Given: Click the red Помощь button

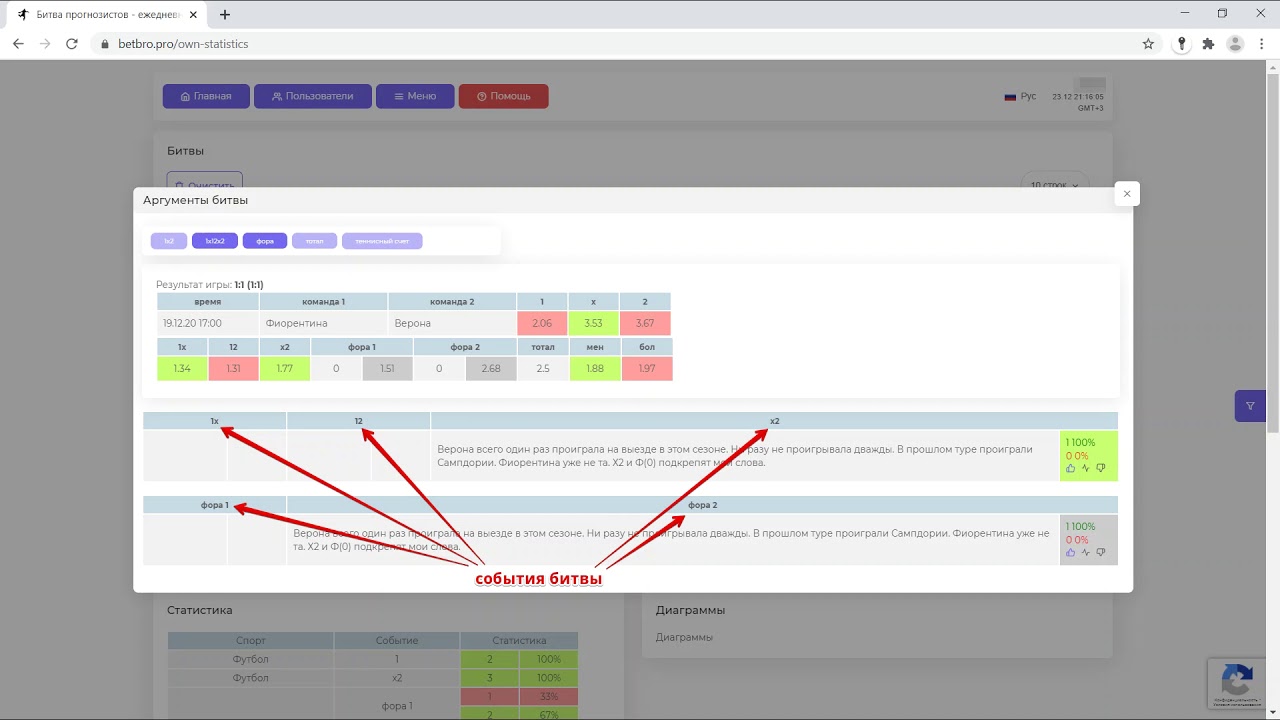Looking at the screenshot, I should (504, 96).
